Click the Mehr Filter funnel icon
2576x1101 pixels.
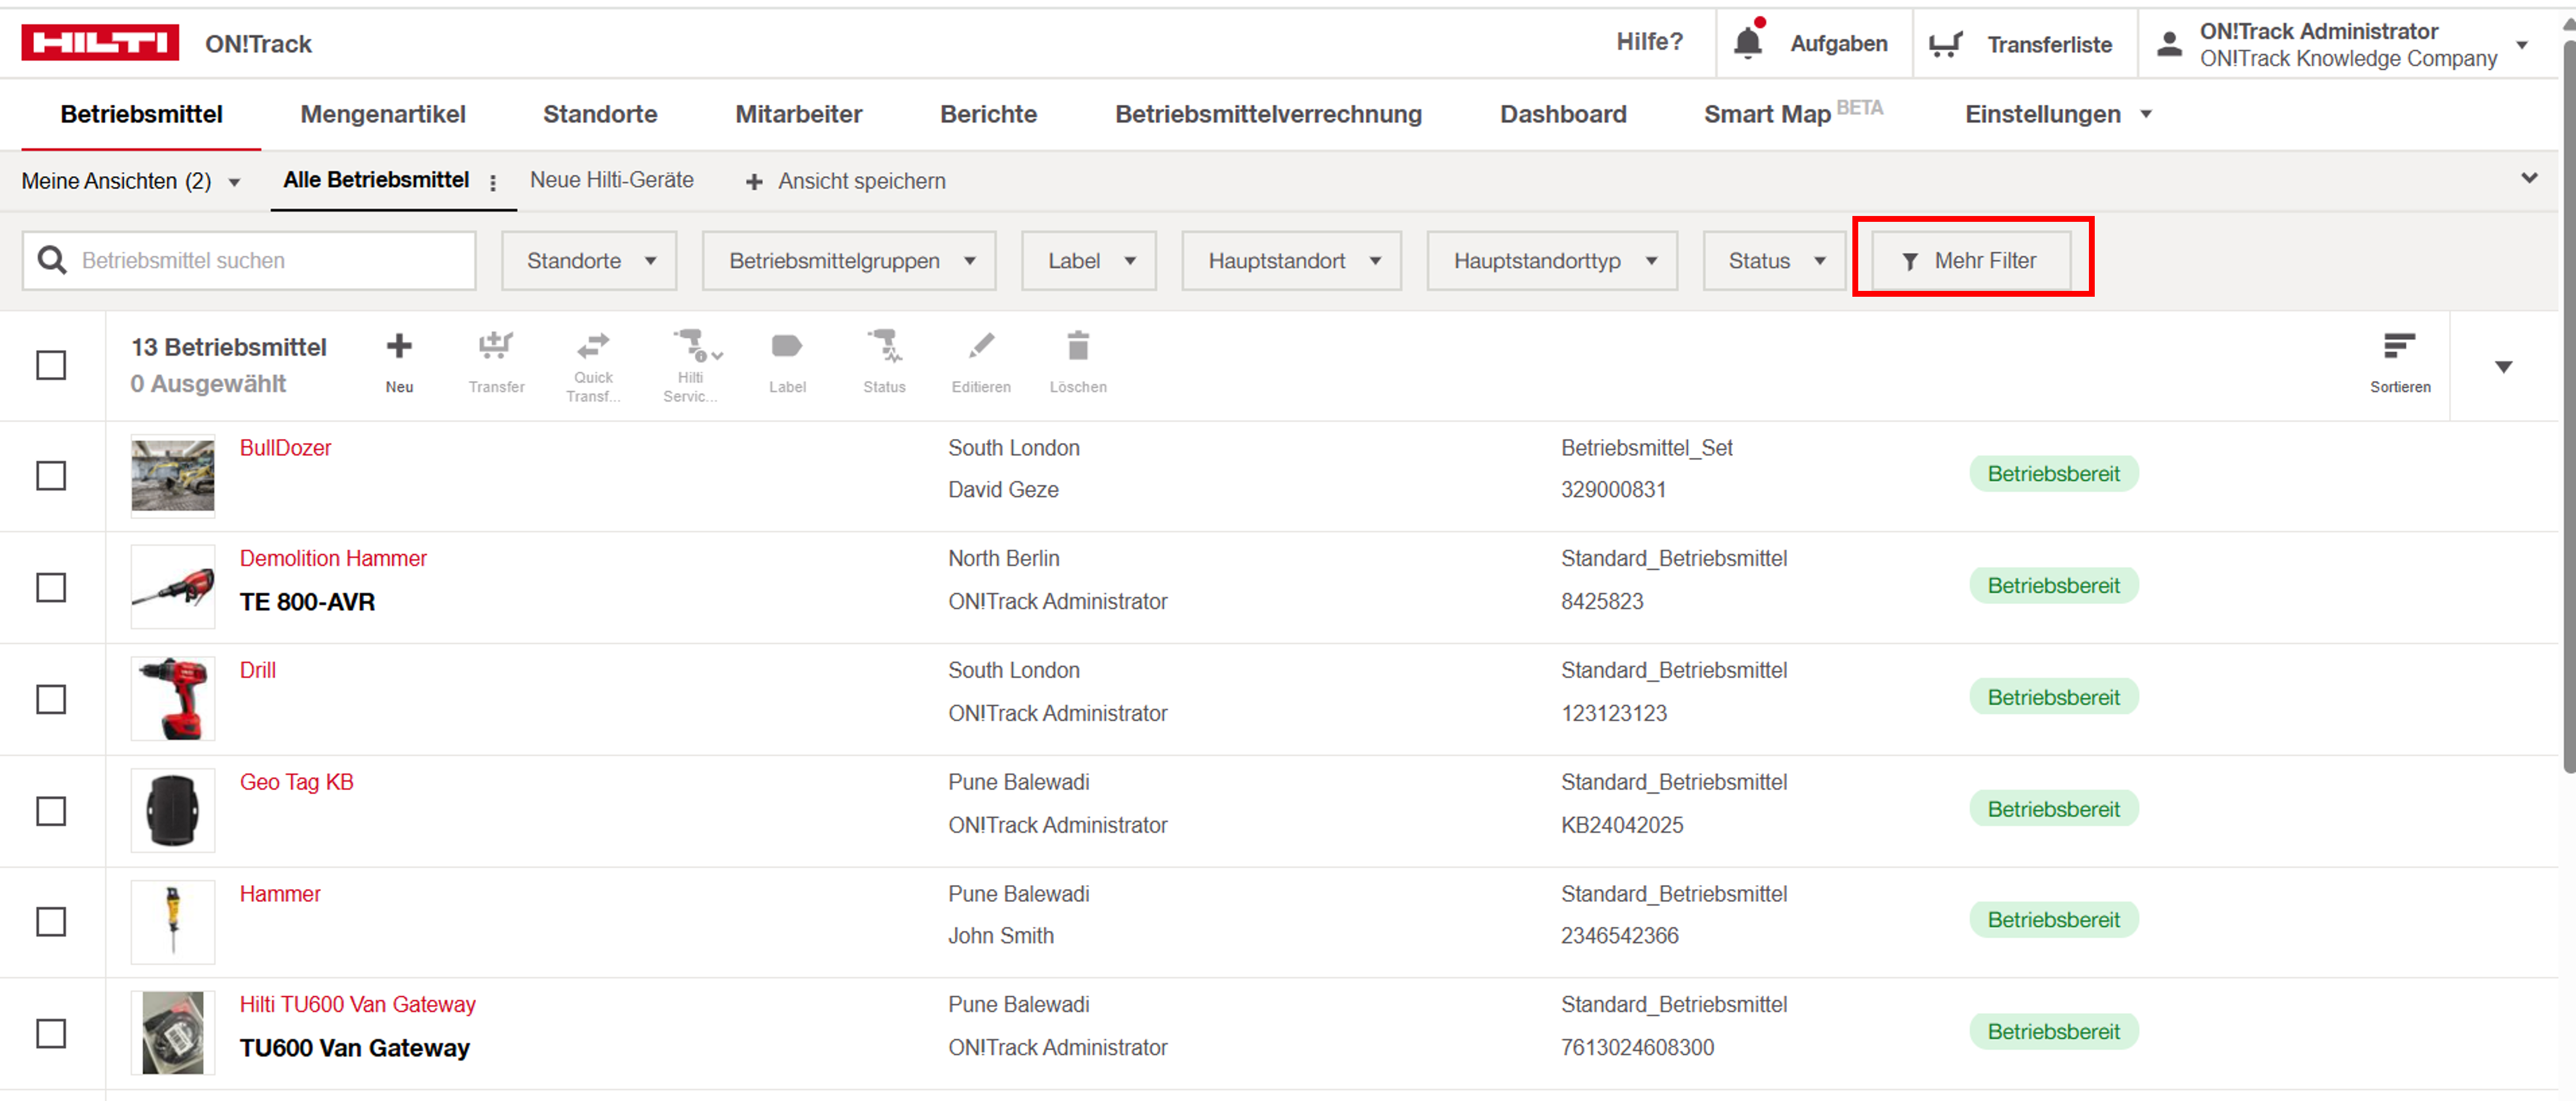(x=1910, y=261)
